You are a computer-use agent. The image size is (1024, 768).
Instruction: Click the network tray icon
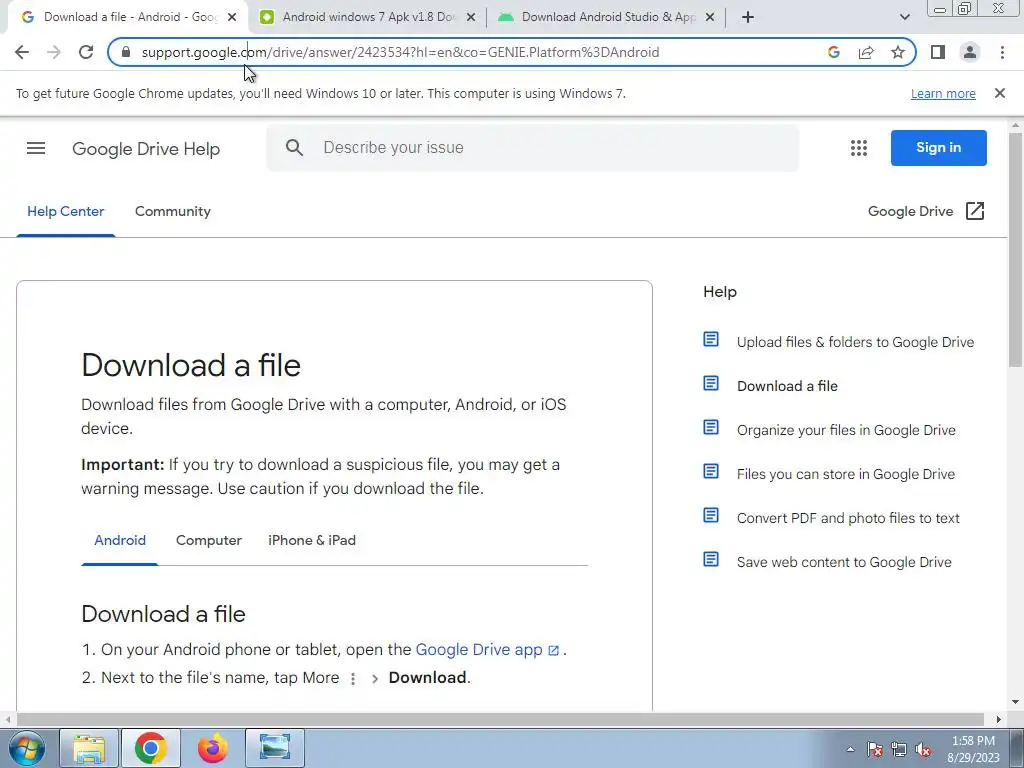(x=899, y=749)
